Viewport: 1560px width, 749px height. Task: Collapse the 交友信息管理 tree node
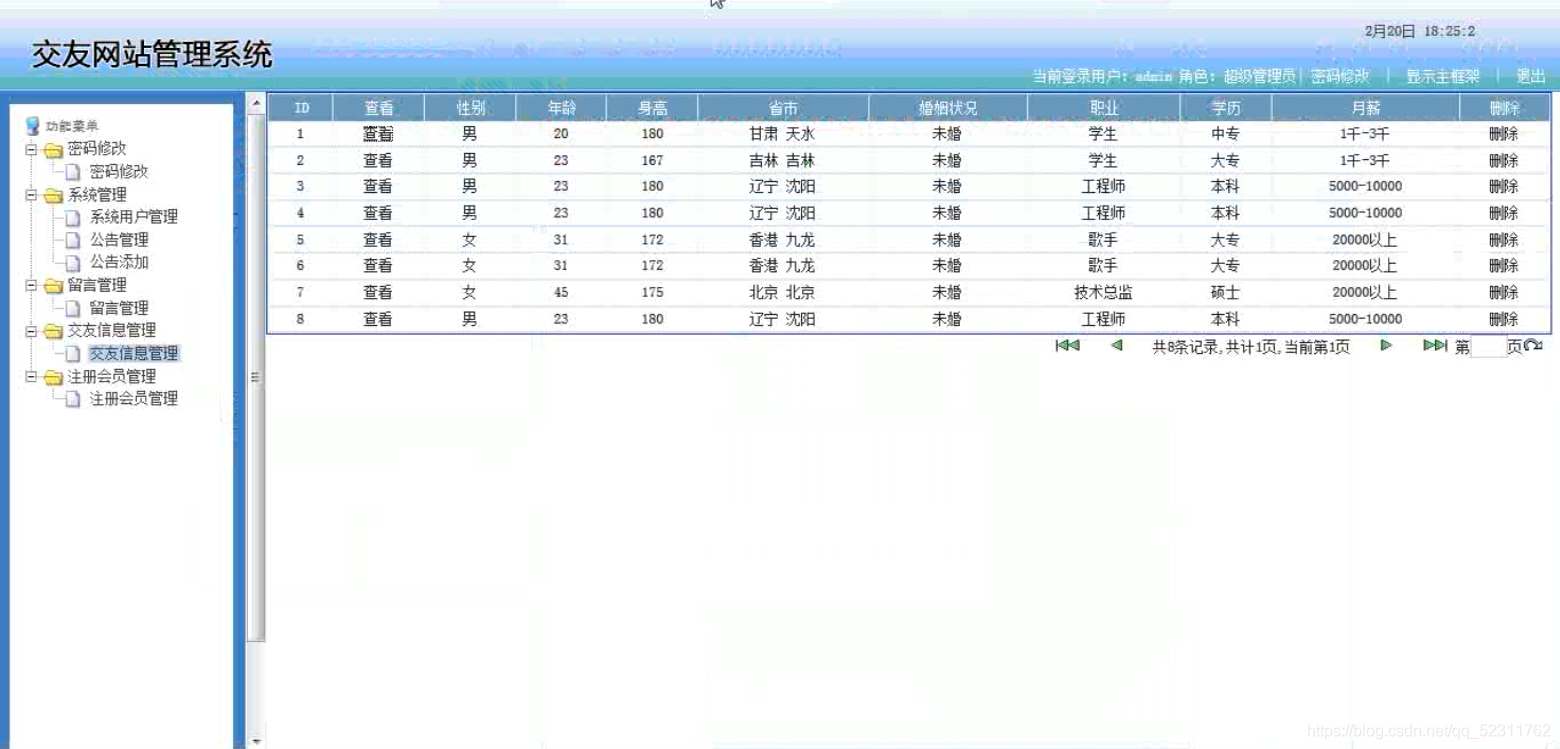[31, 331]
